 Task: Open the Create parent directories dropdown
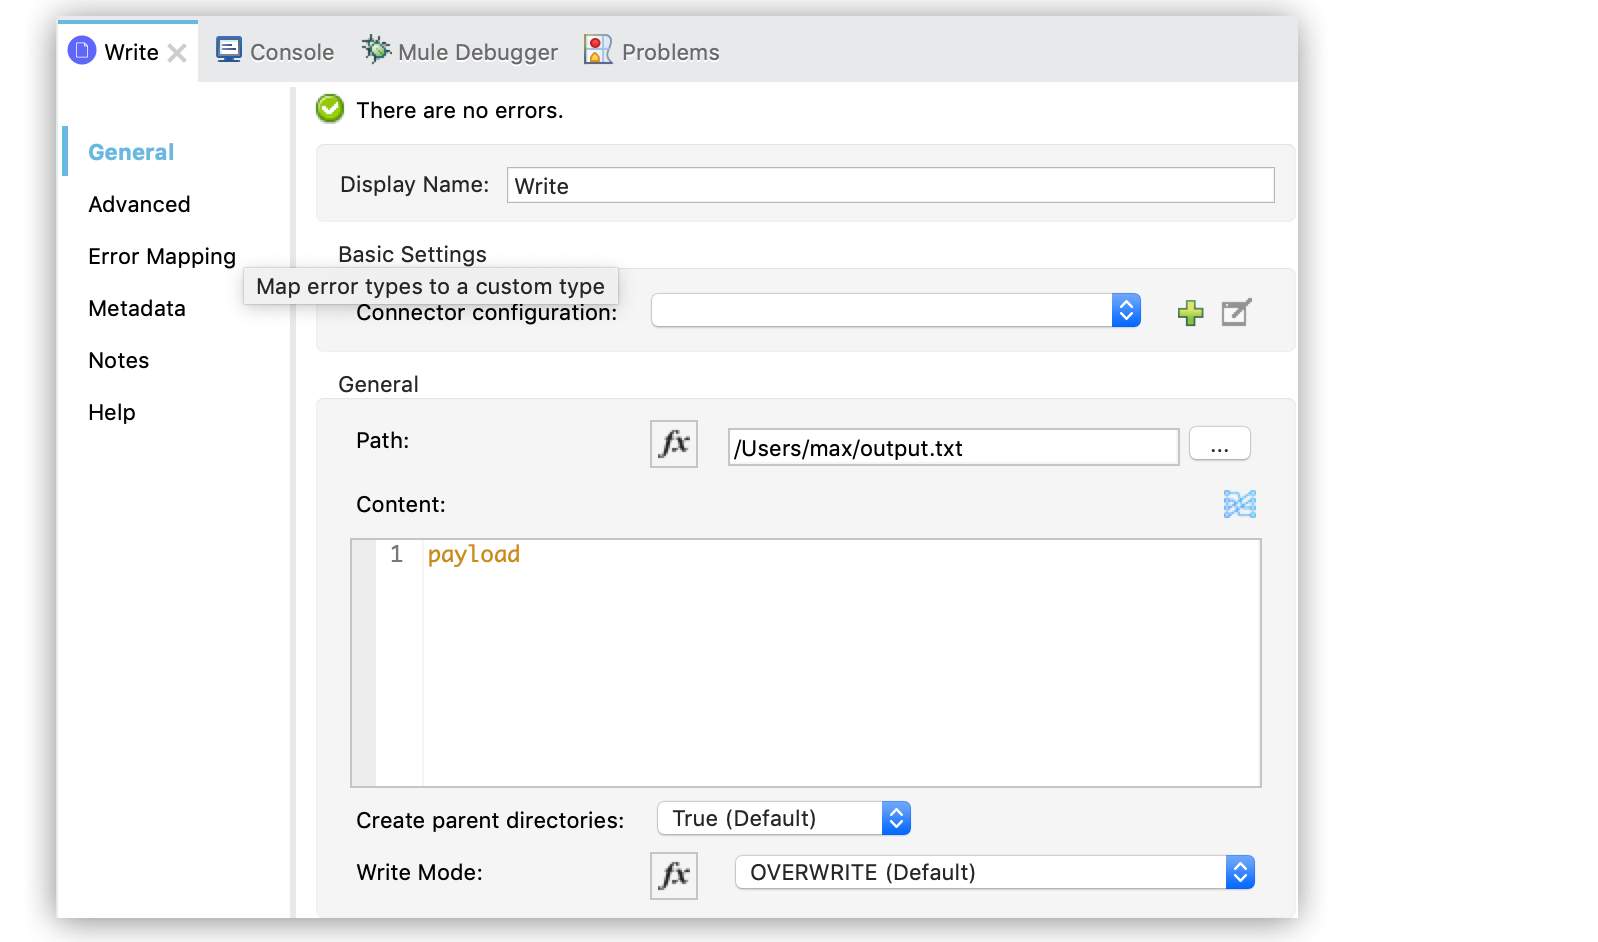(895, 819)
